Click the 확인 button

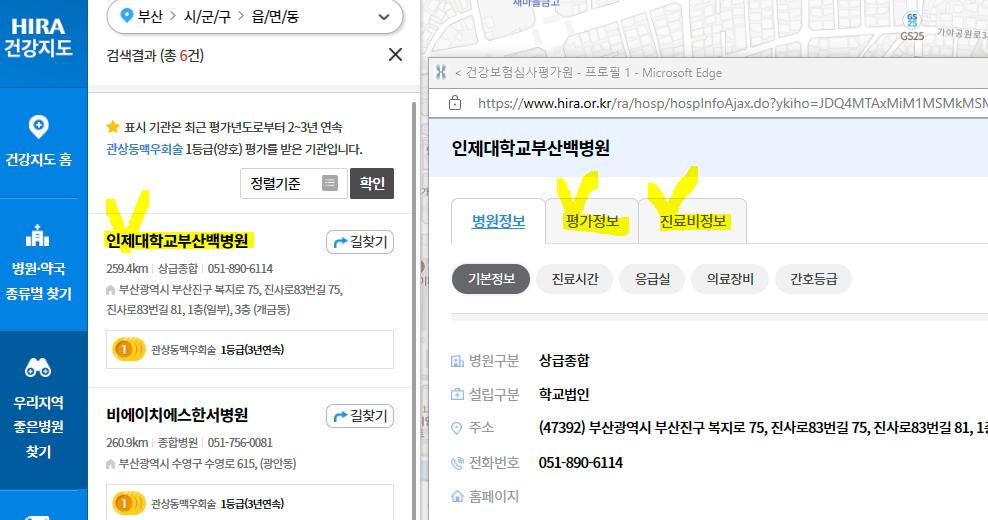tap(372, 183)
